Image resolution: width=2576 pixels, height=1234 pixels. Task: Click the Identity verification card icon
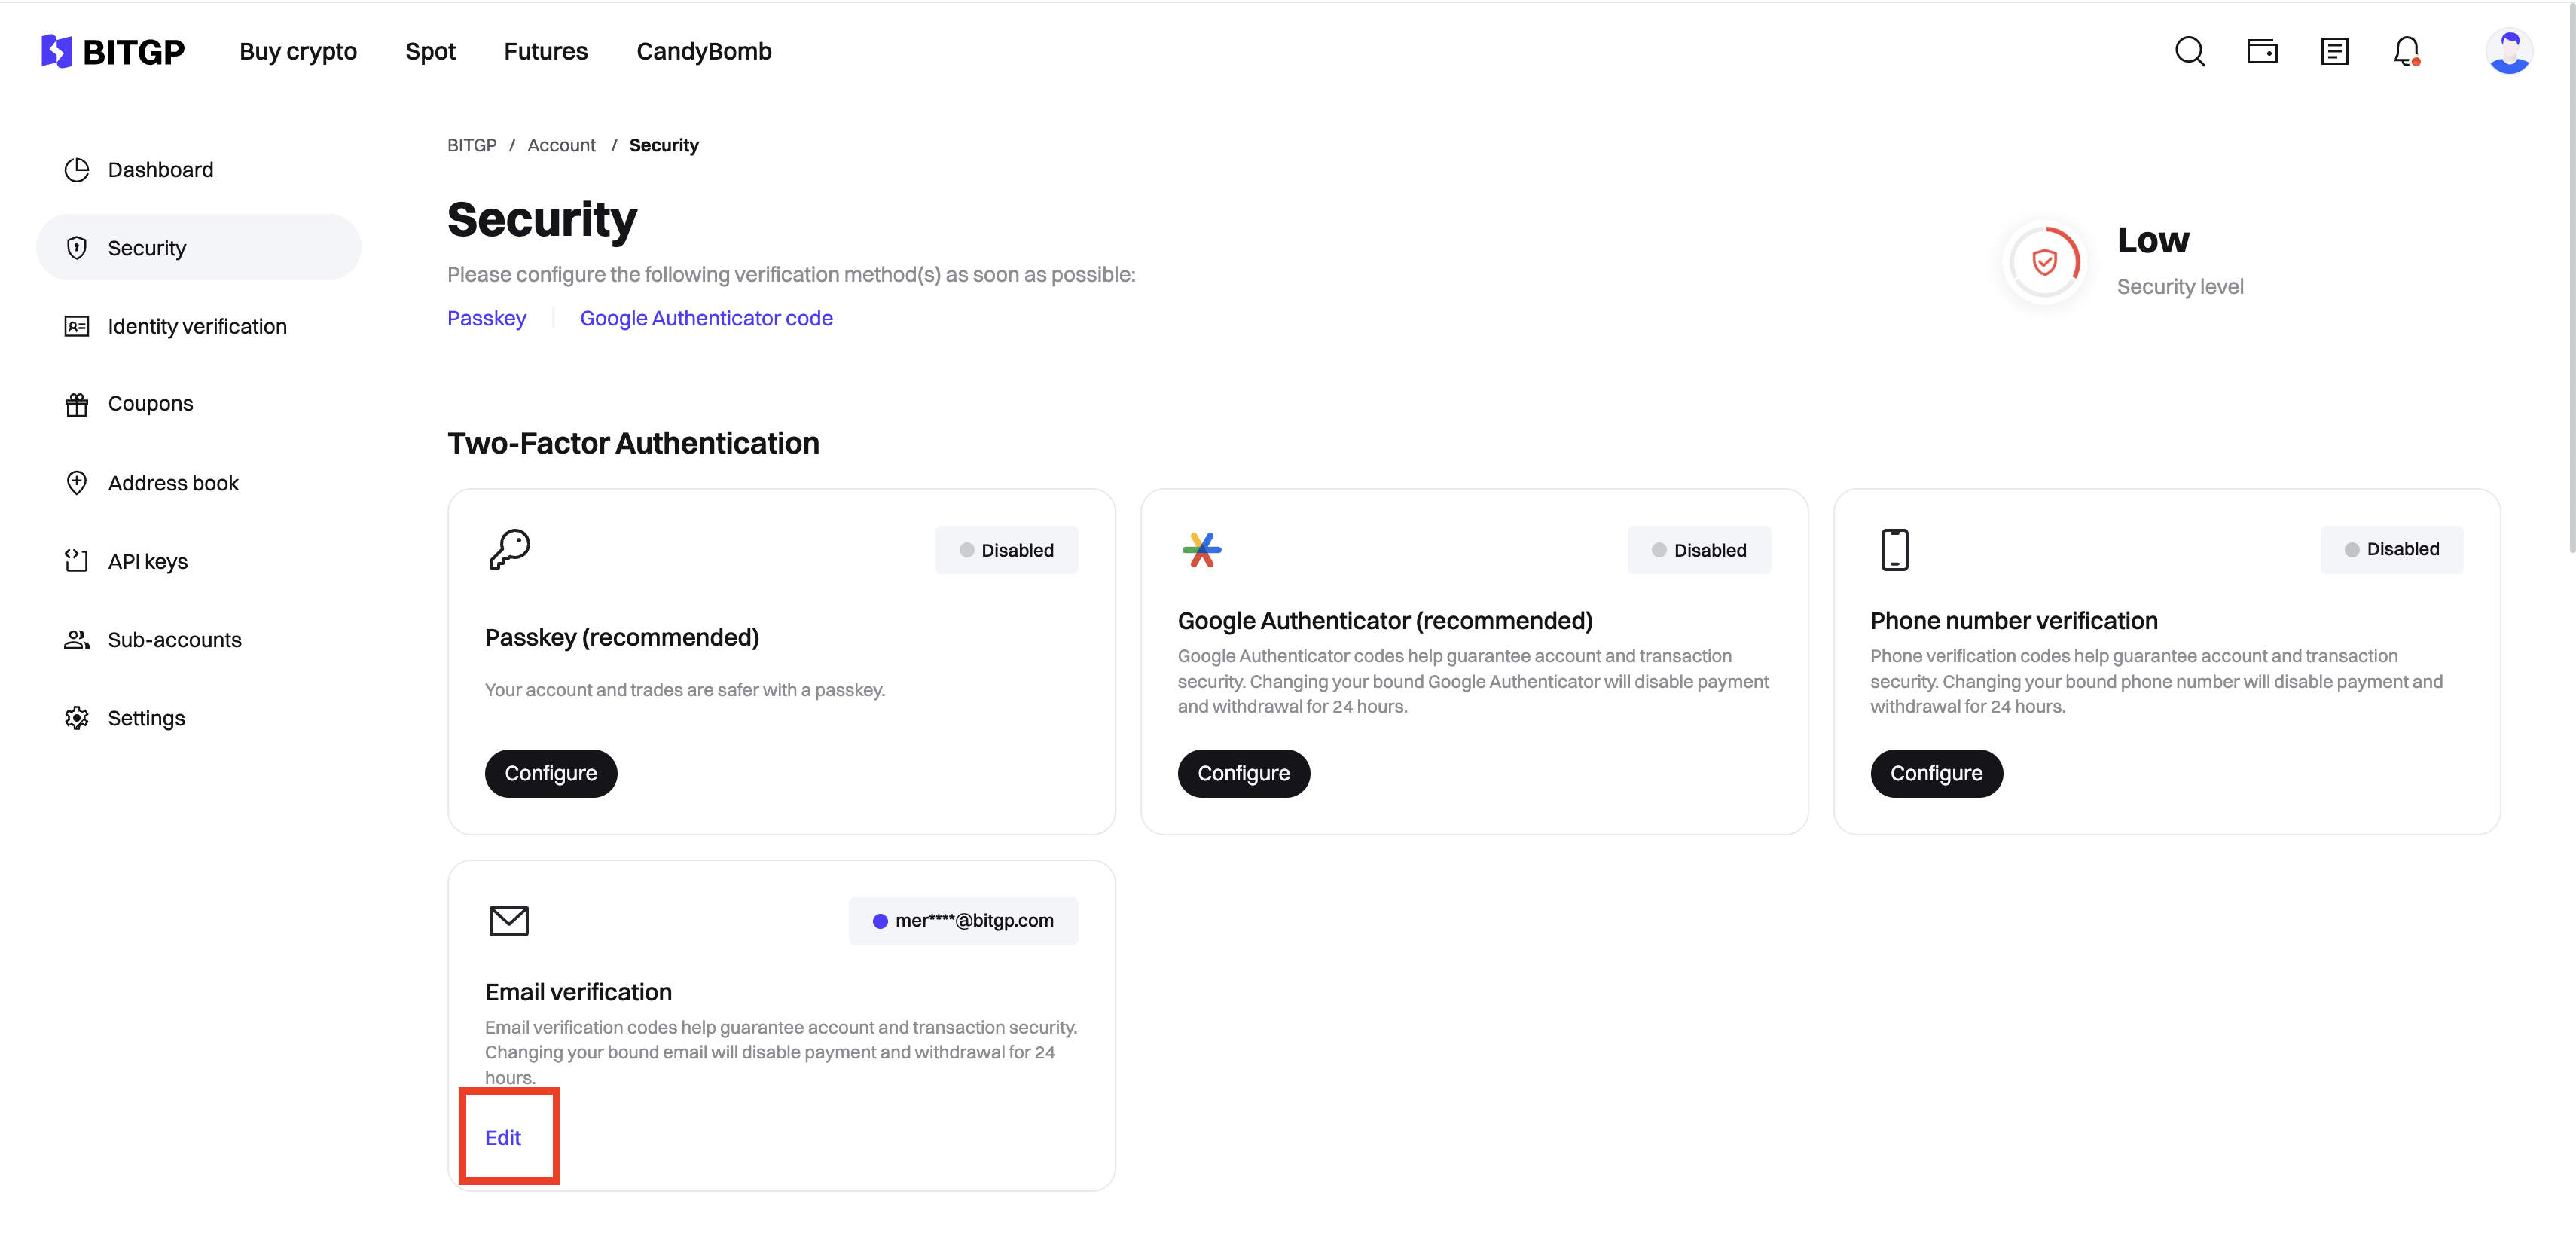pyautogui.click(x=77, y=326)
